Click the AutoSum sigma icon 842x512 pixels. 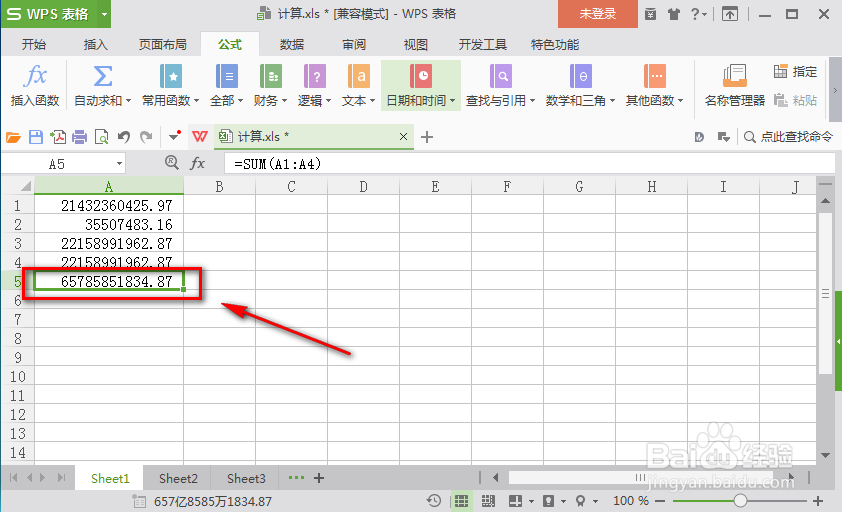coord(103,76)
